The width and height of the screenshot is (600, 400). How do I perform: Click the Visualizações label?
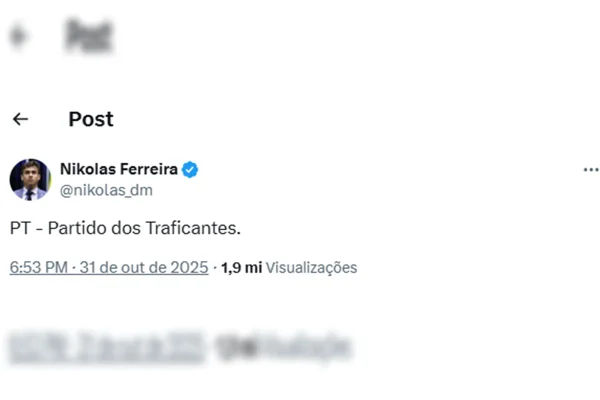point(311,267)
